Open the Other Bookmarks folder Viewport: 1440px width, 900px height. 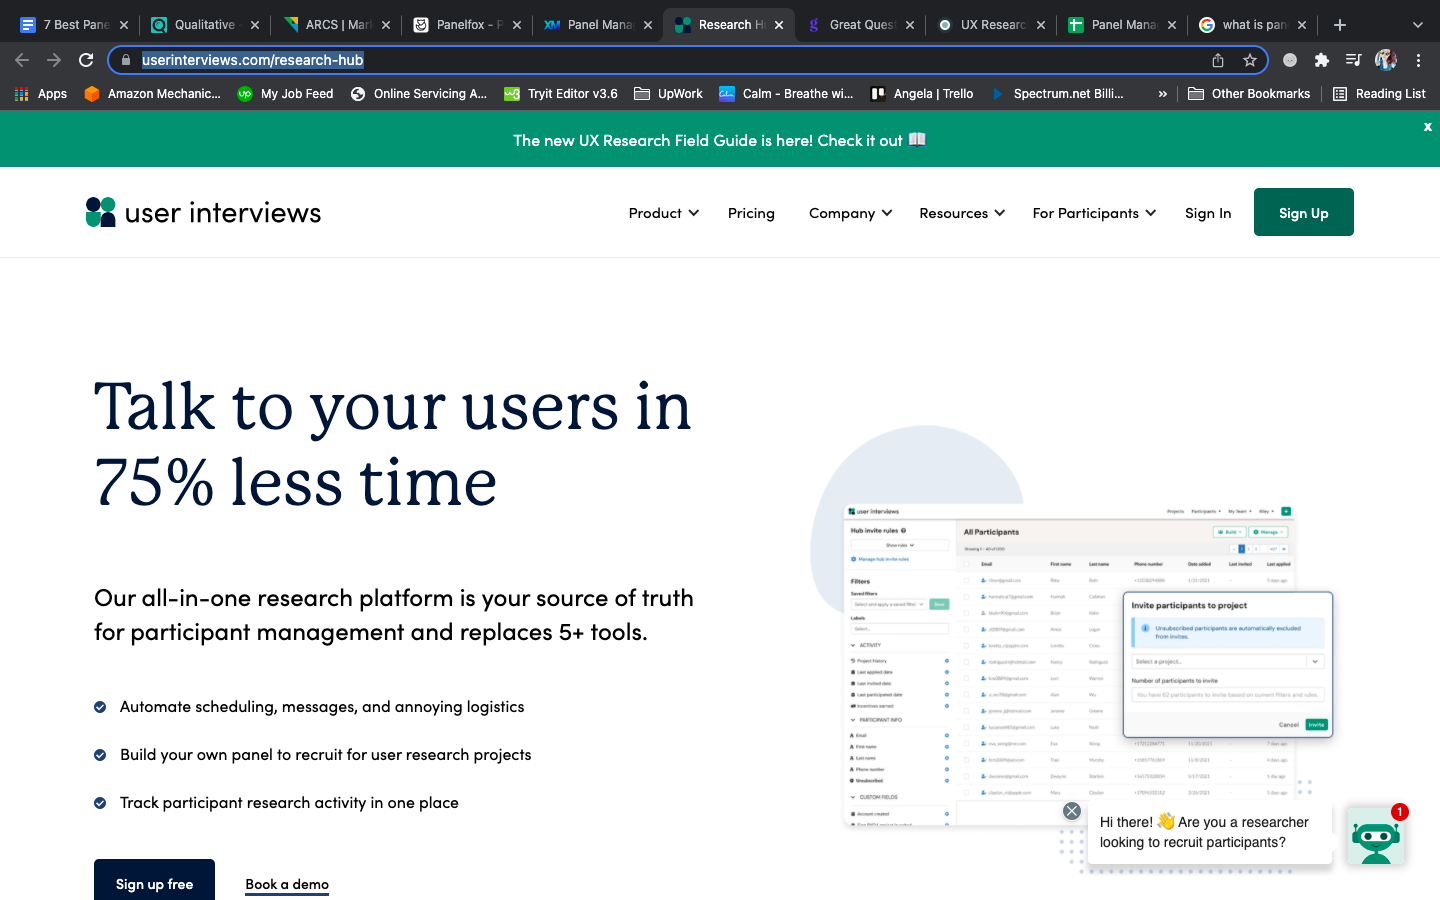(1249, 94)
